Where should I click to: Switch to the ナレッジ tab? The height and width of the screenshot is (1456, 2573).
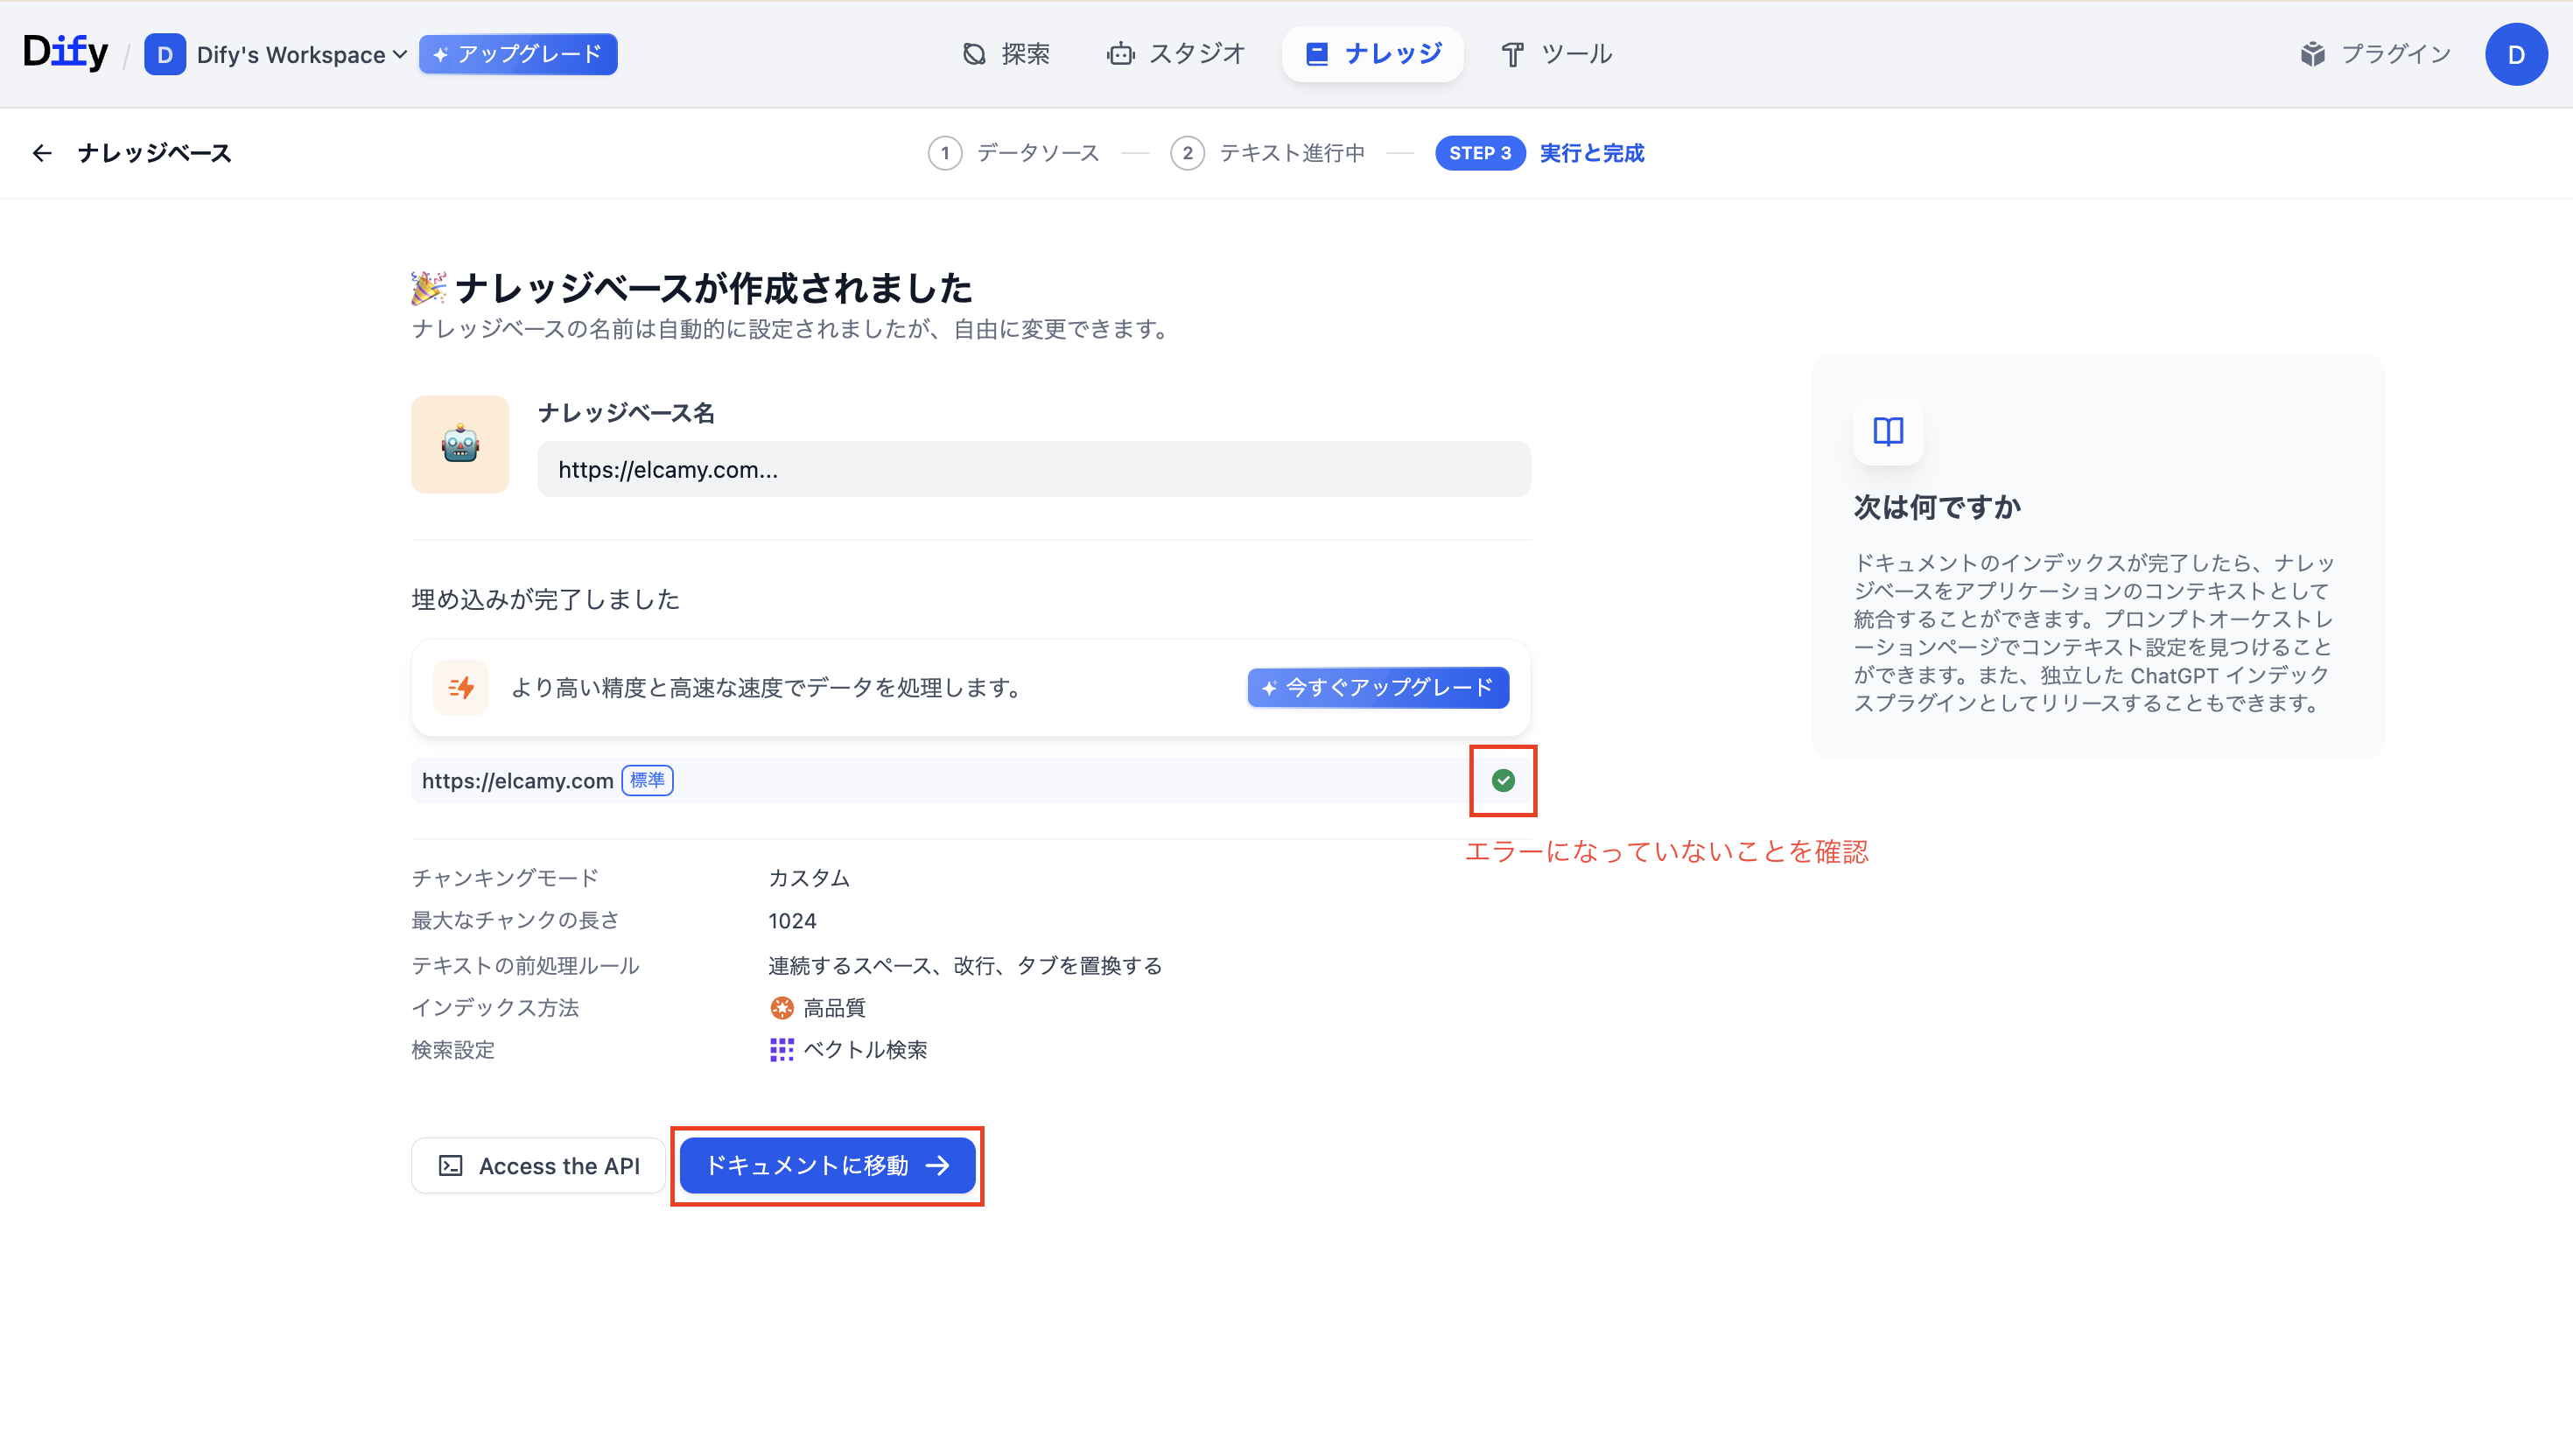click(1372, 53)
